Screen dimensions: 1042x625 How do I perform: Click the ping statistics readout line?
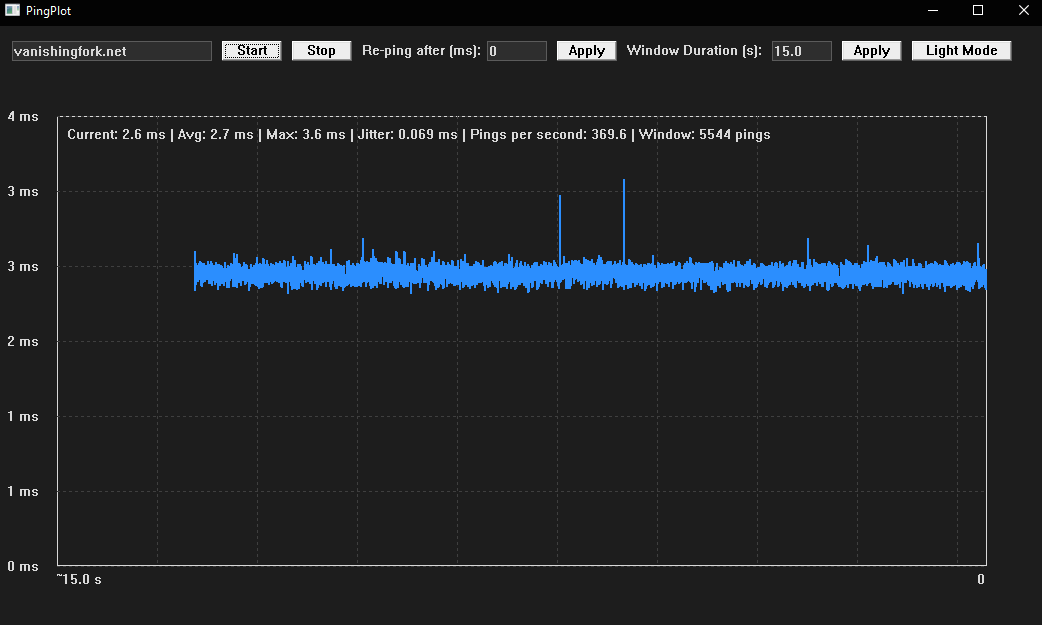click(418, 134)
